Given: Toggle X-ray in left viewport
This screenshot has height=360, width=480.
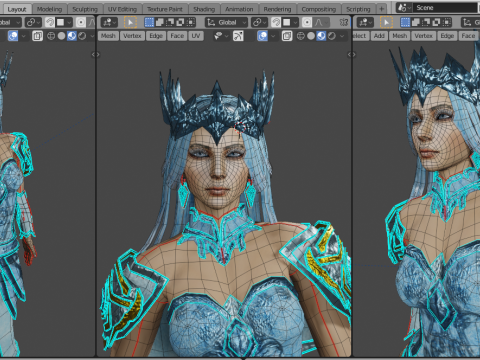Looking at the screenshot, I should (37, 36).
